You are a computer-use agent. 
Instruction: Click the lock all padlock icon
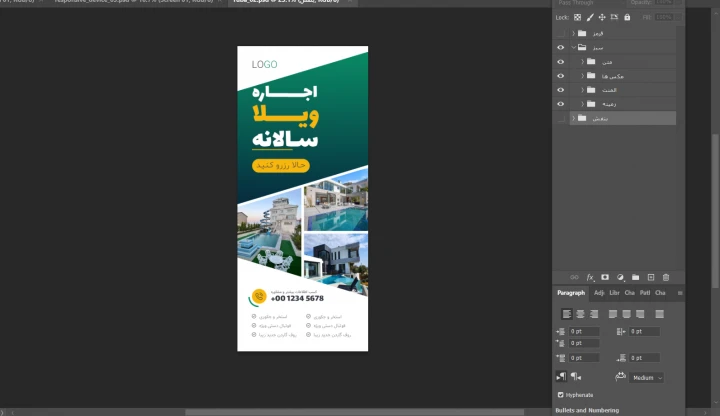tap(627, 17)
